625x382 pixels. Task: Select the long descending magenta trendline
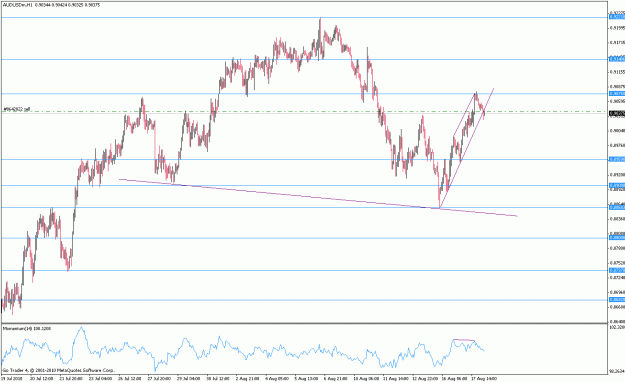(318, 198)
